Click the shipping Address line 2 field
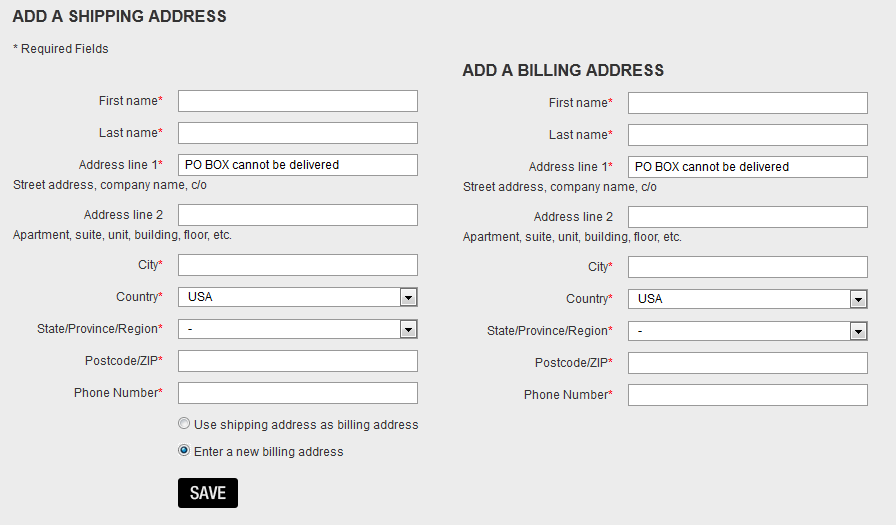This screenshot has width=896, height=525. click(298, 215)
